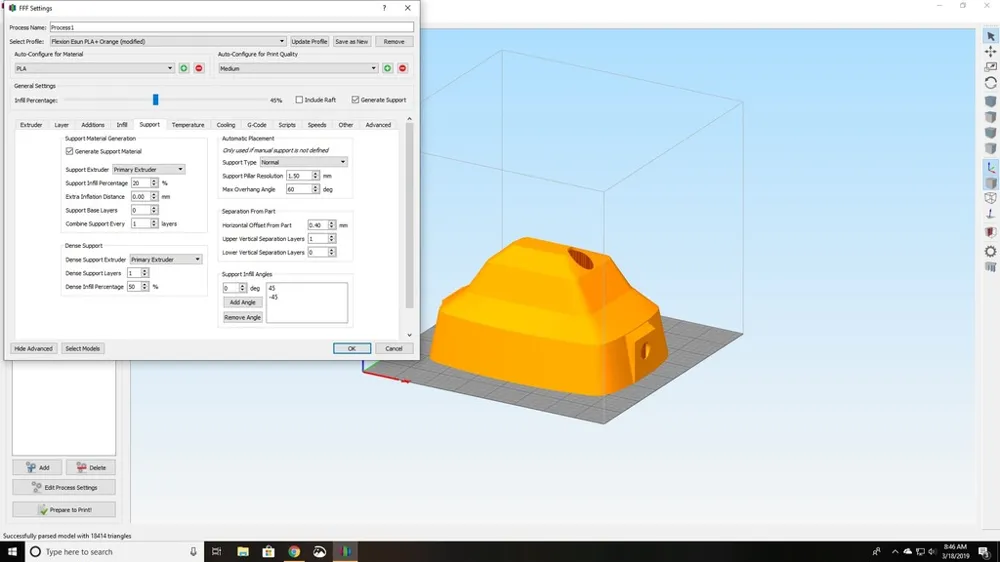1000x562 pixels.
Task: Uncheck the Generate Support checkbox in General Settings
Action: (x=355, y=100)
